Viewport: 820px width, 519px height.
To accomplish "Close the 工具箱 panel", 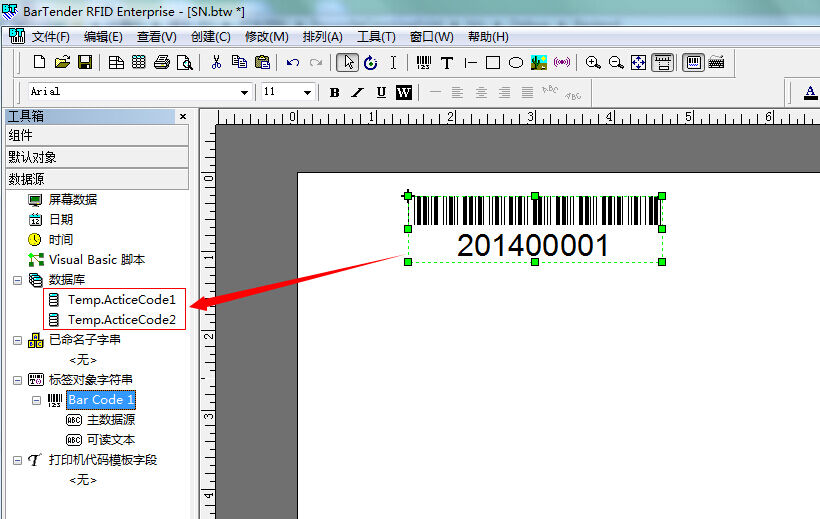I will point(183,116).
